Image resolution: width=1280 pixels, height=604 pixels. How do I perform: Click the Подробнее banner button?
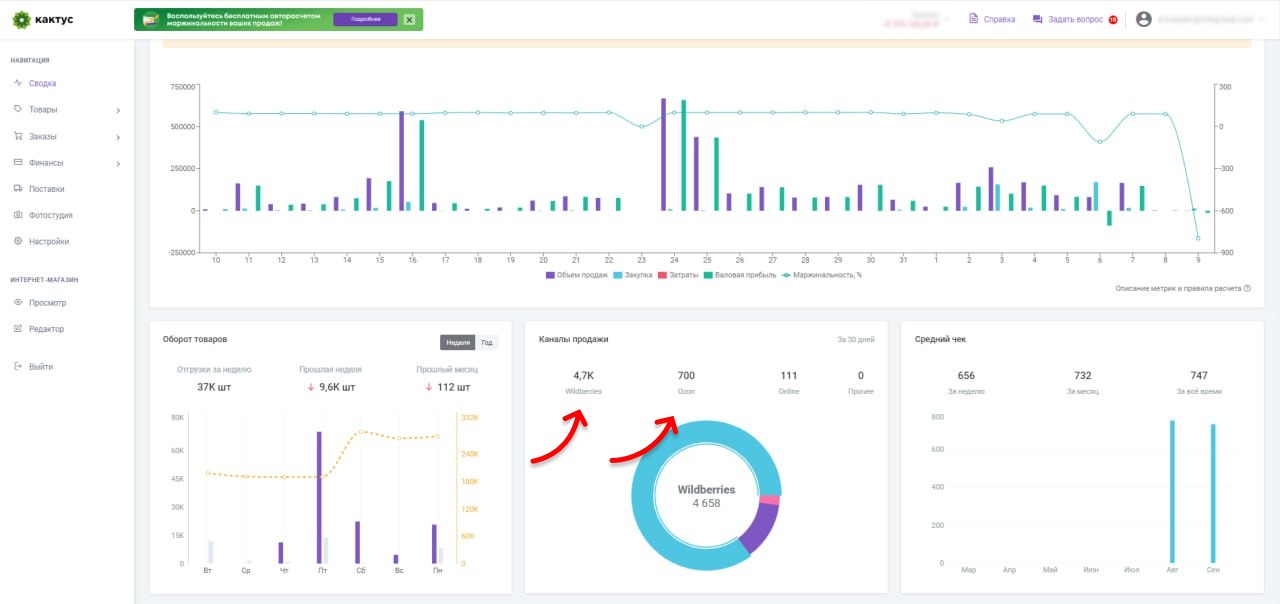(x=364, y=19)
